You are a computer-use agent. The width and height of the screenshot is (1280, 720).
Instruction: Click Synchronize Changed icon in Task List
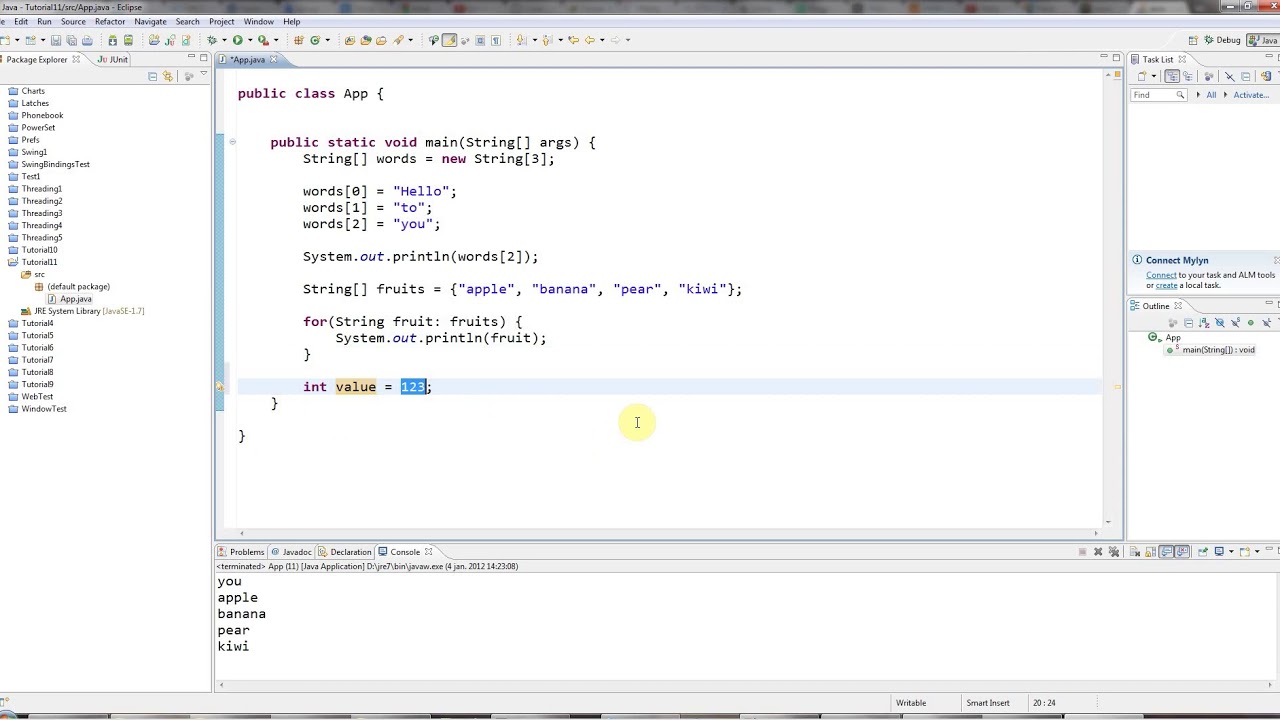point(1266,76)
